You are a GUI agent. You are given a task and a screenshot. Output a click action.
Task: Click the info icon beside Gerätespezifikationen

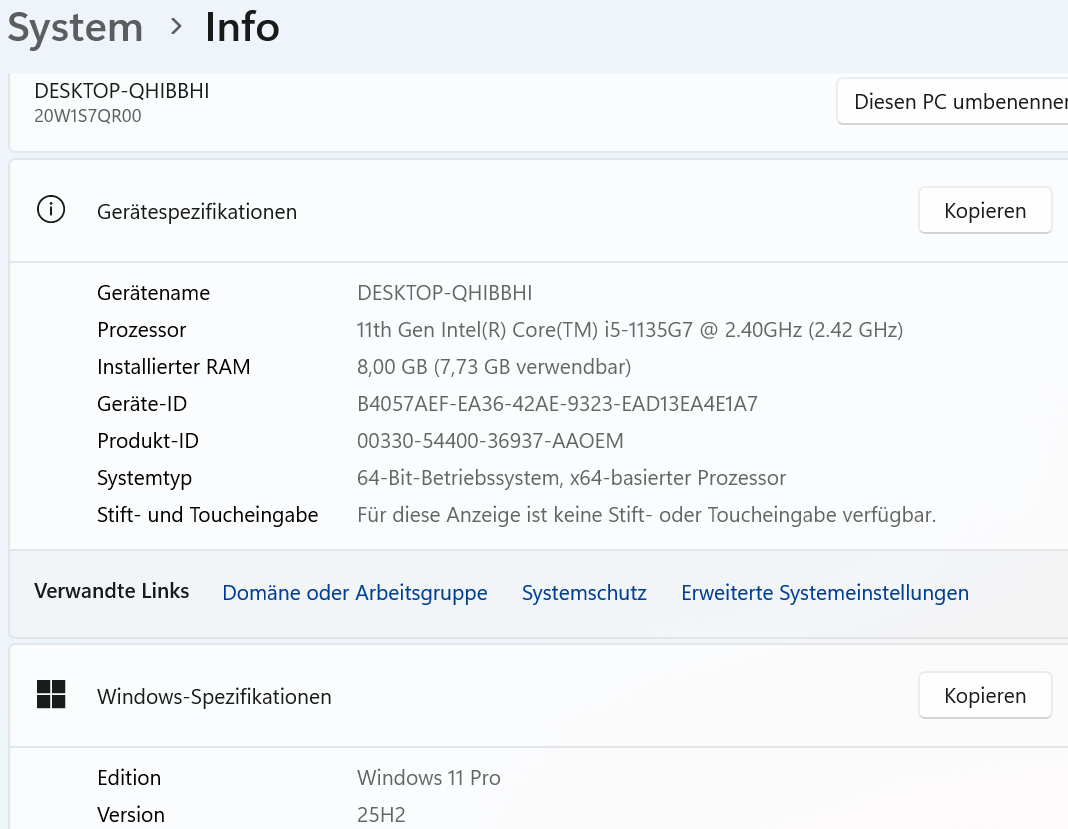51,210
